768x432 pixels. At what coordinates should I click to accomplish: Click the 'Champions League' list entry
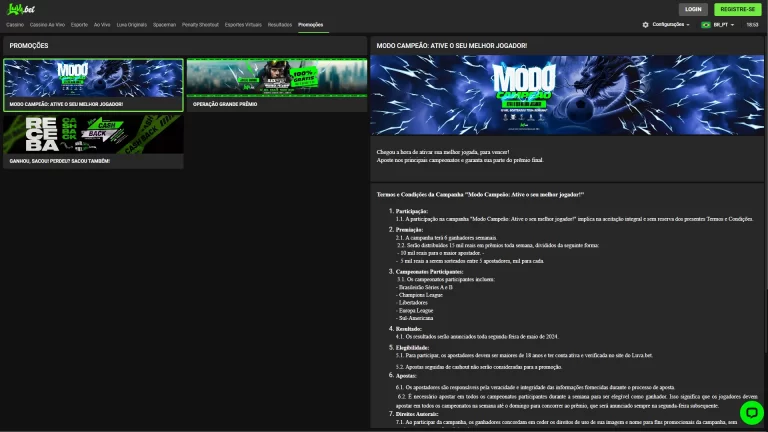point(420,295)
